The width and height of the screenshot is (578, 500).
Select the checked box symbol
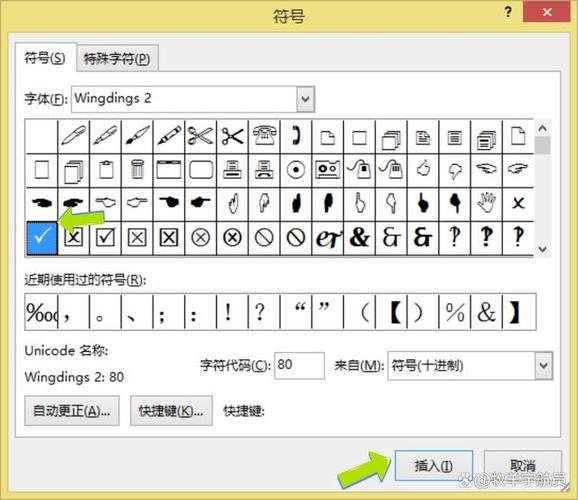tap(105, 238)
